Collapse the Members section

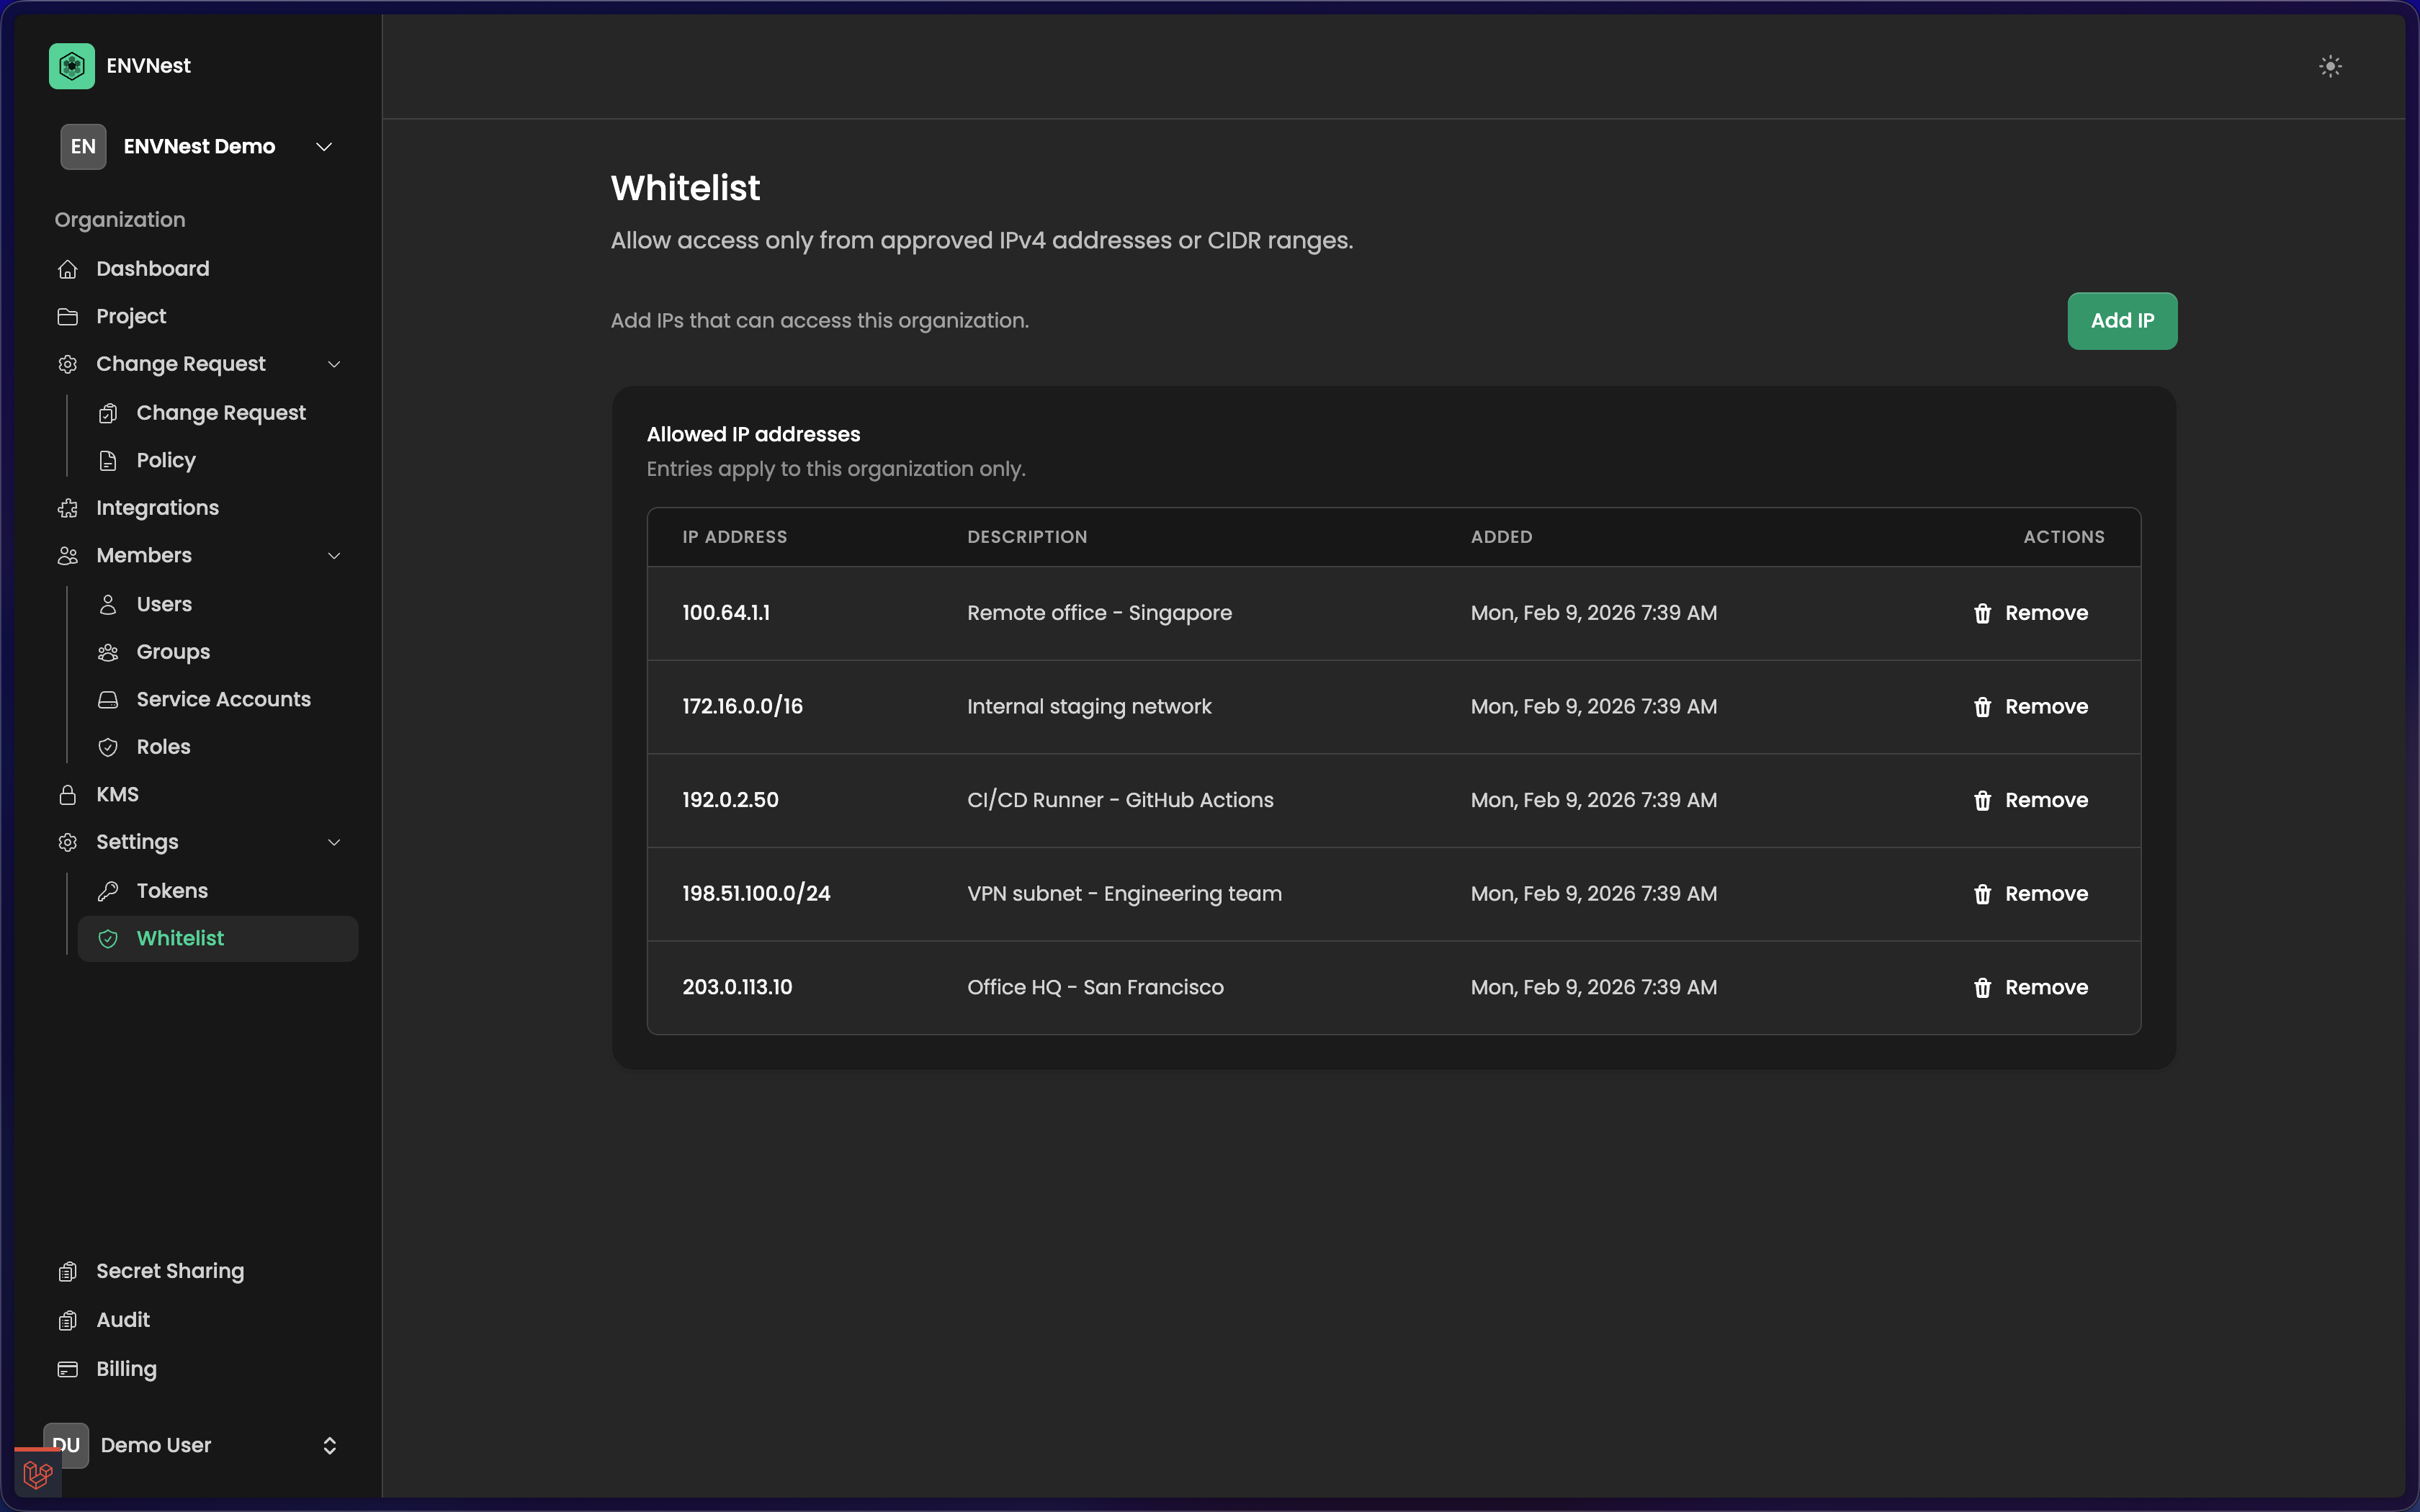[x=335, y=556]
